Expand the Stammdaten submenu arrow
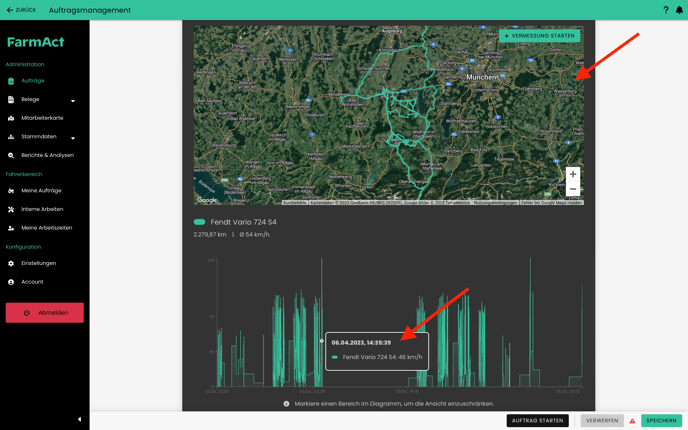This screenshot has height=430, width=688. click(x=73, y=138)
